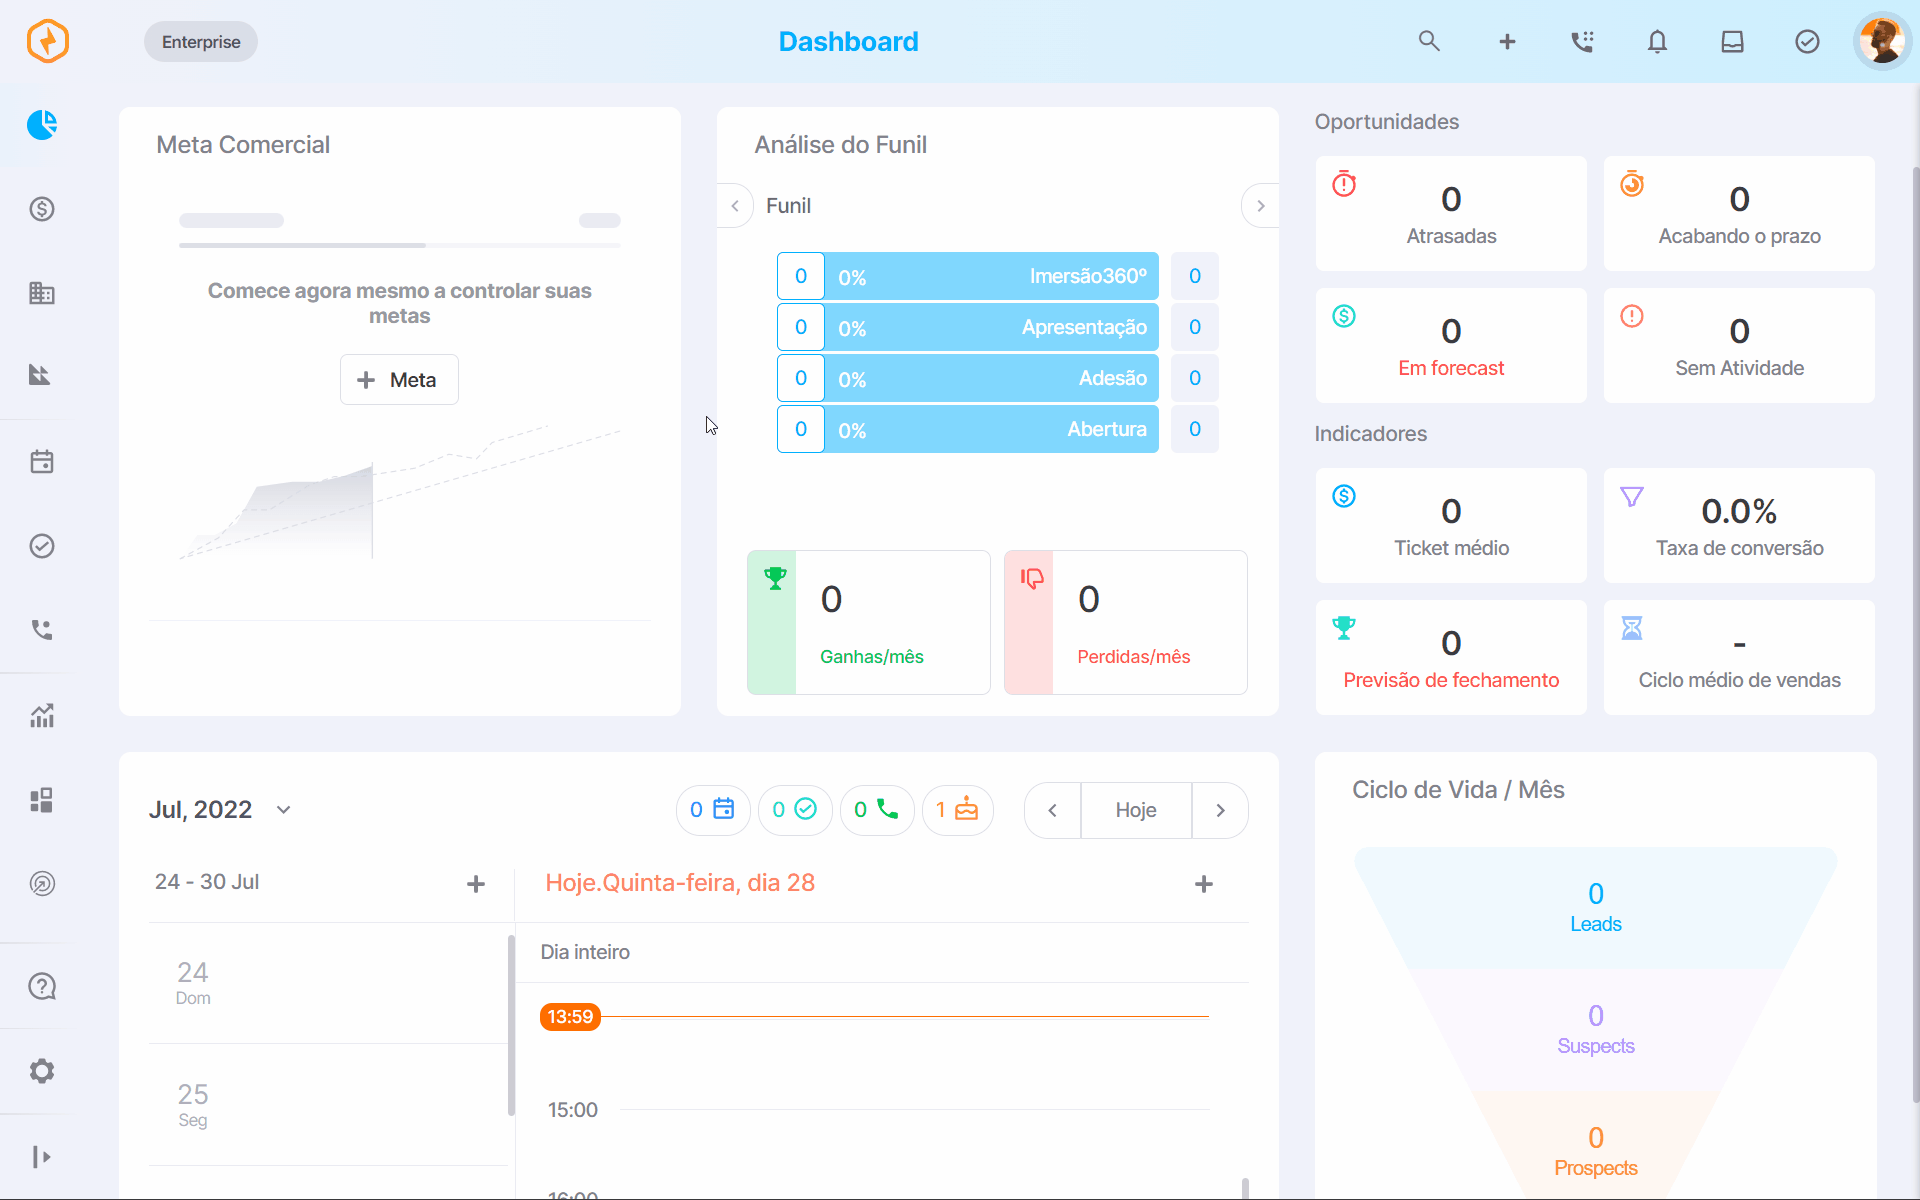
Task: Open the search magnifier in the top bar
Action: tap(1429, 41)
